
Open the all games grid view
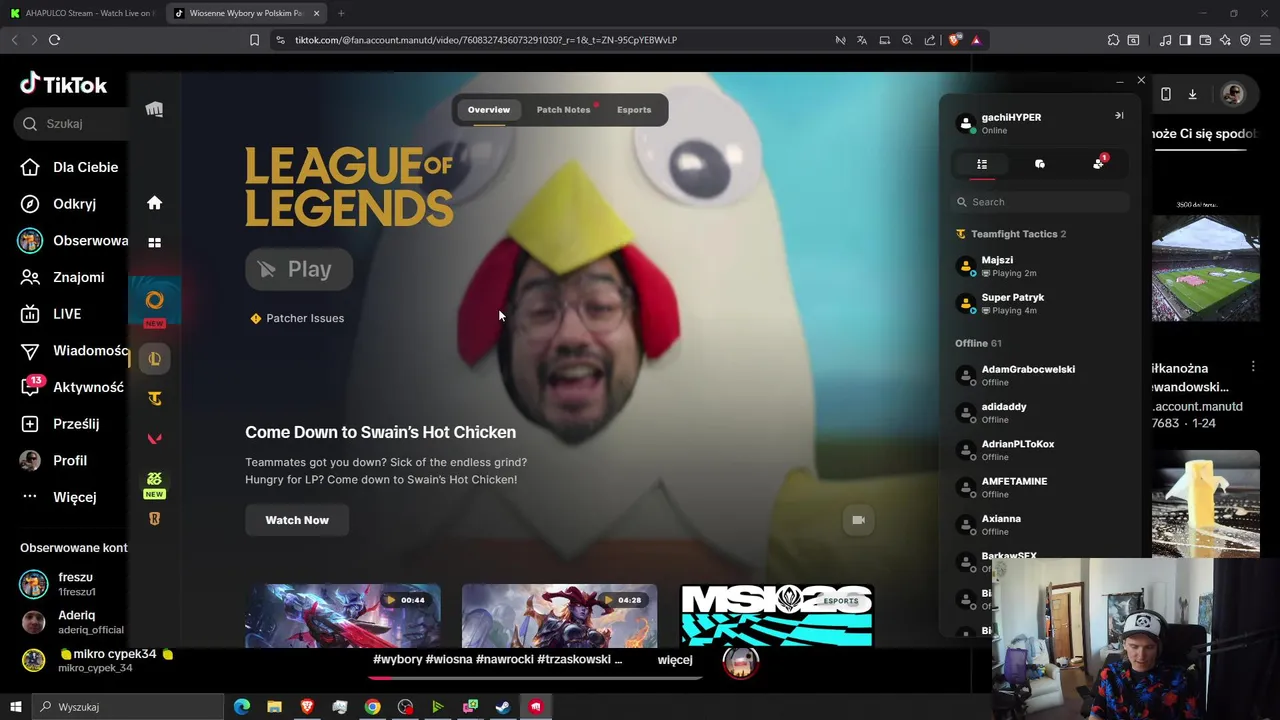pyautogui.click(x=154, y=242)
